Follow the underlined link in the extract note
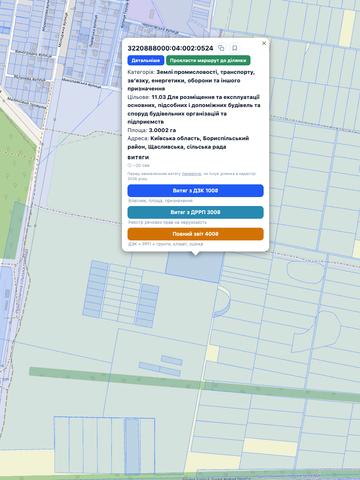 (191, 174)
